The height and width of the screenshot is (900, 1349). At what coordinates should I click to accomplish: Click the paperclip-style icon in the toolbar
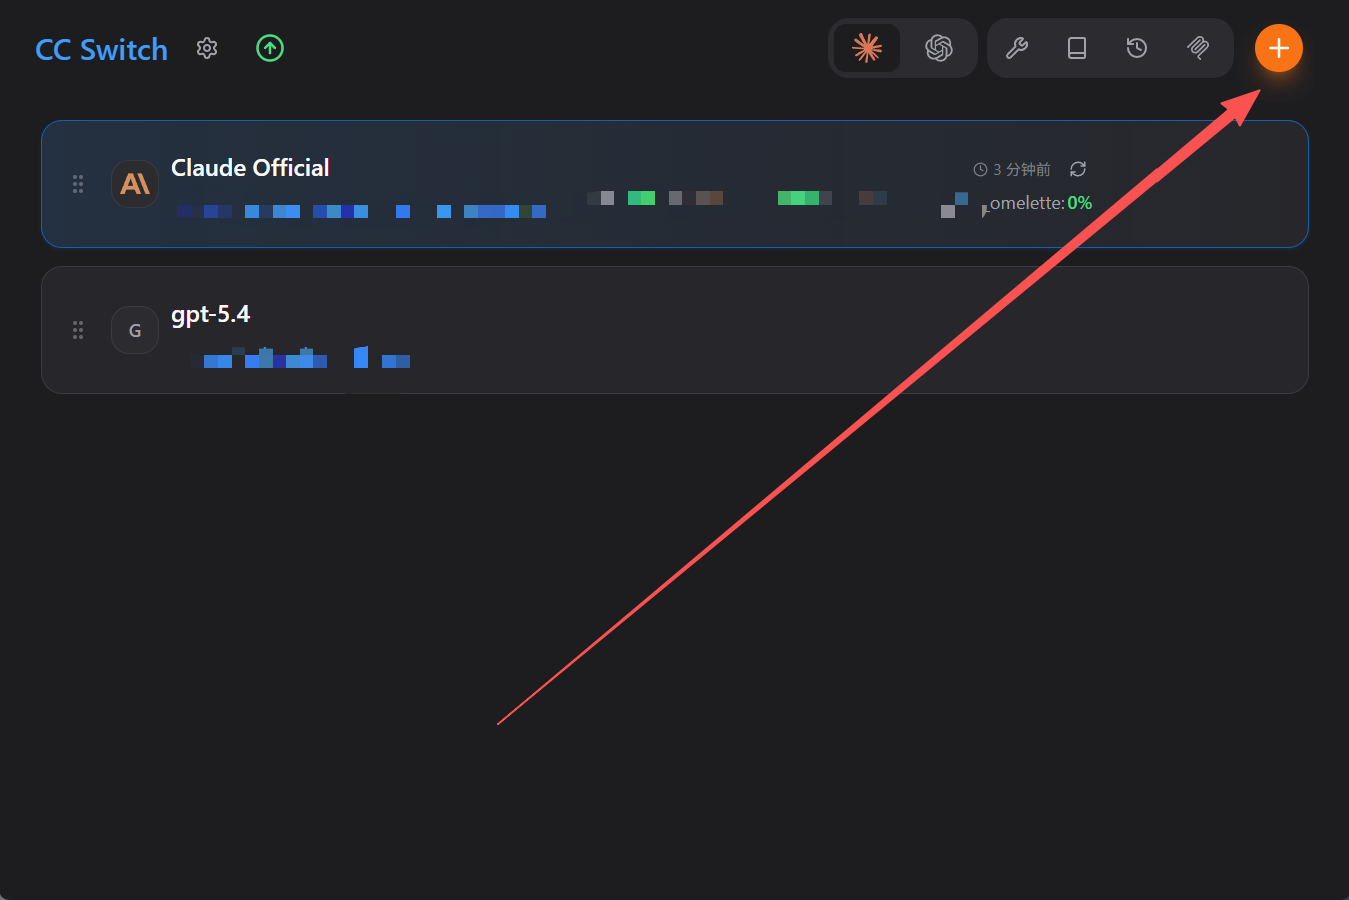tap(1198, 48)
